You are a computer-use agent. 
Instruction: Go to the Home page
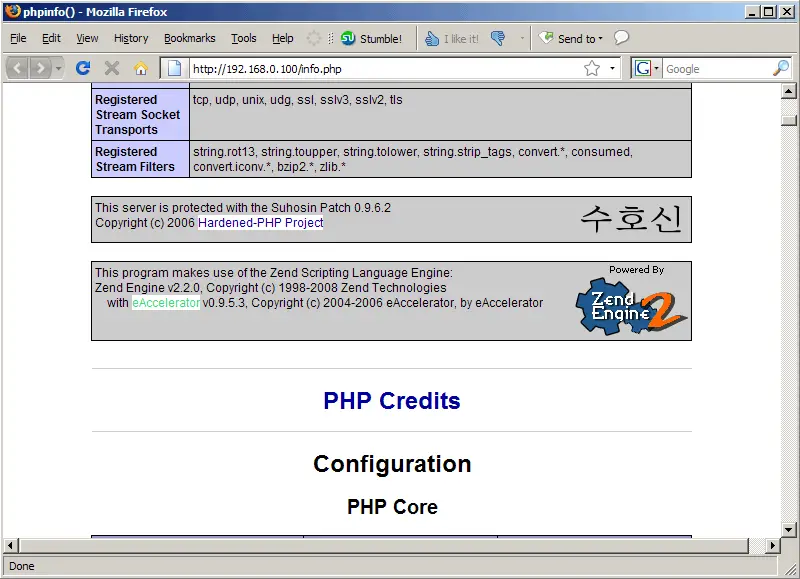(141, 68)
